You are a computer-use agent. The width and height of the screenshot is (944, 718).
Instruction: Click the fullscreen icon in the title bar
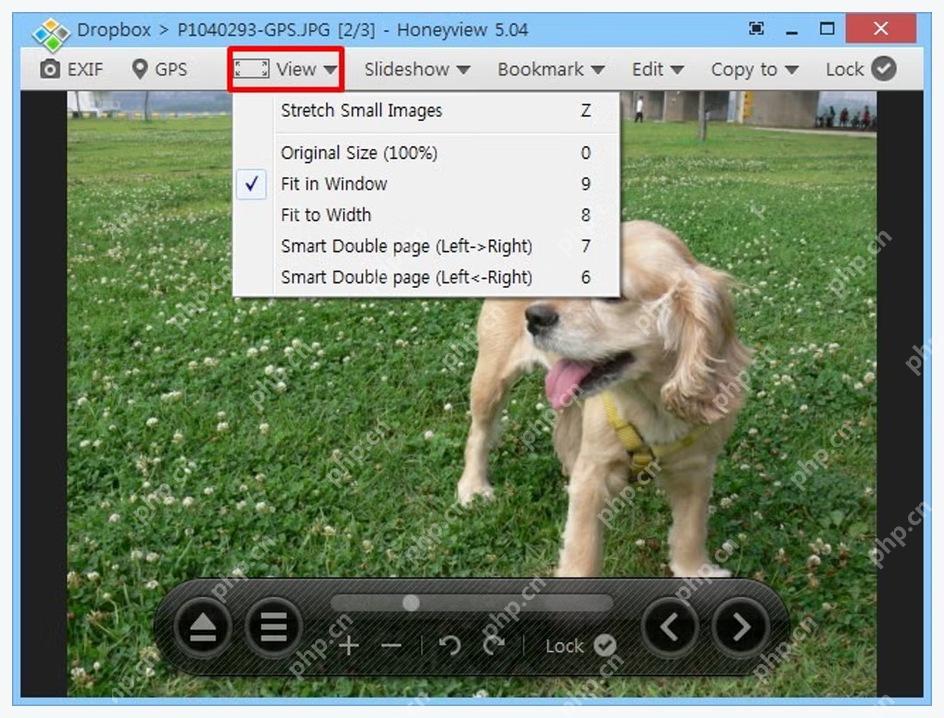click(x=756, y=29)
